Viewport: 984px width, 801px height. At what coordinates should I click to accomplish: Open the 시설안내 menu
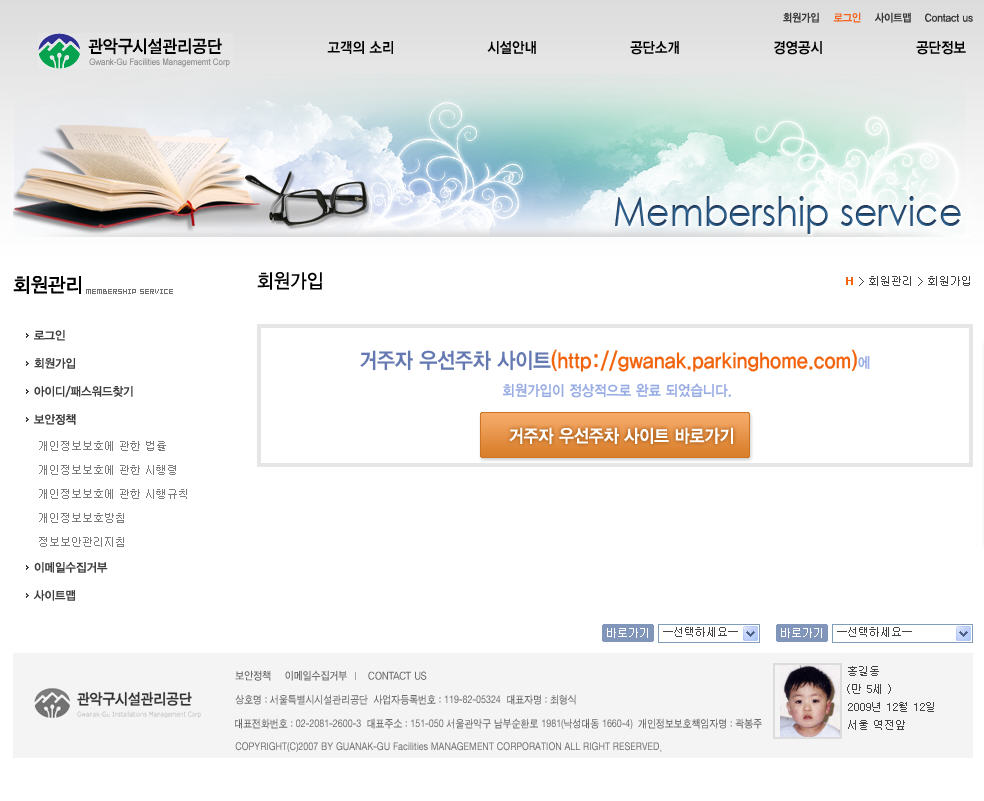tap(512, 48)
